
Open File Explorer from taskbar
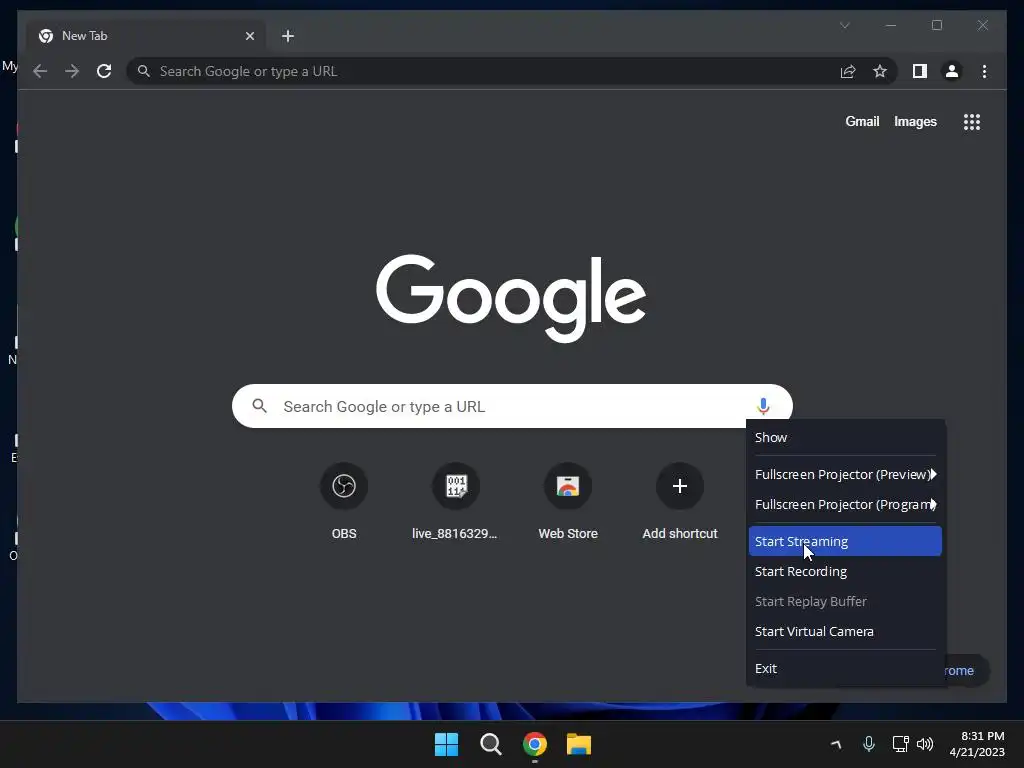[579, 744]
